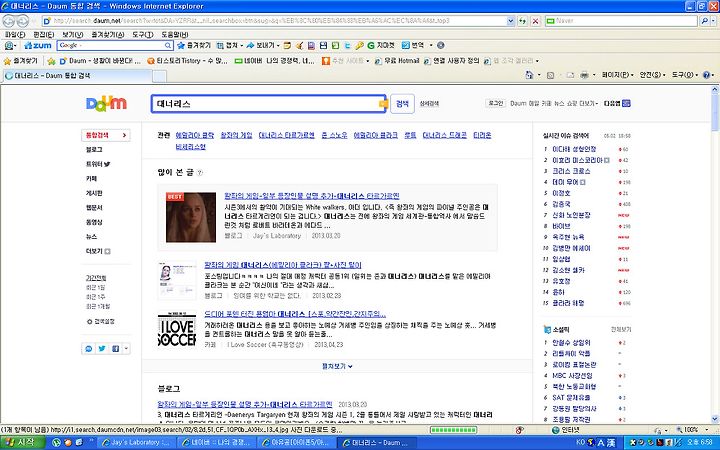Select the 대너리스 - Daum 통합 검색 browser tab
The image size is (720, 450).
[x=76, y=76]
